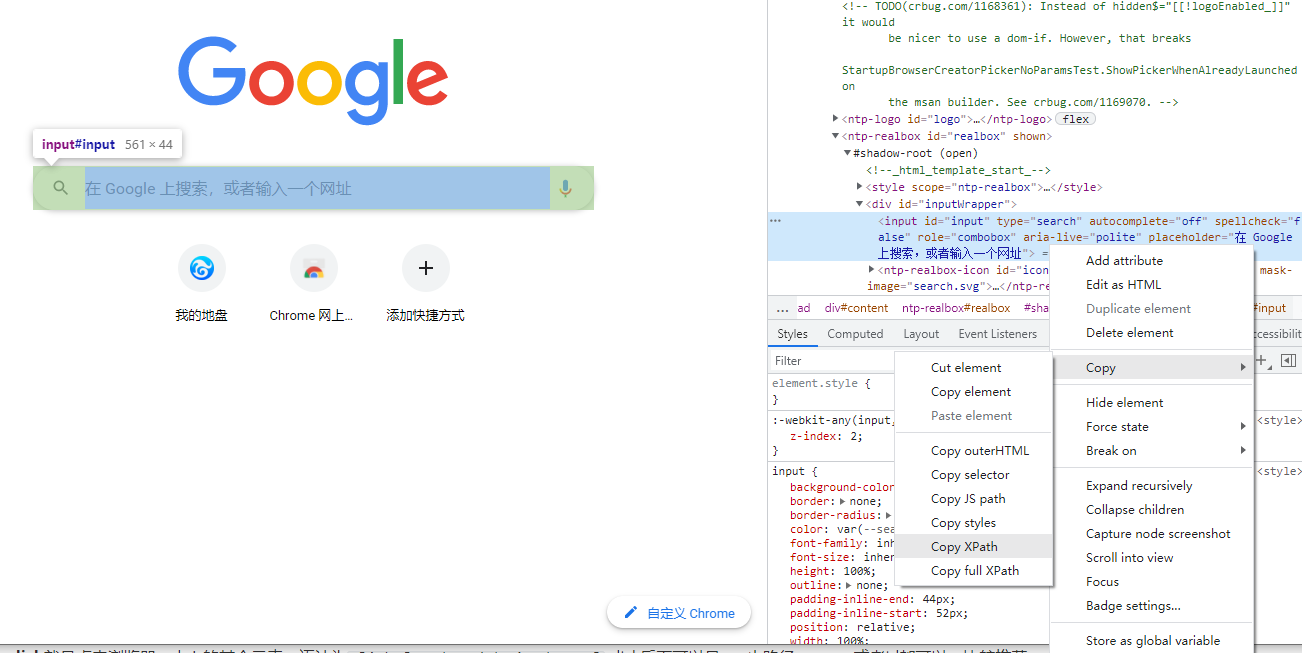This screenshot has height=653, width=1302.
Task: Open the 我的地盘 shortcut icon
Action: [x=201, y=268]
